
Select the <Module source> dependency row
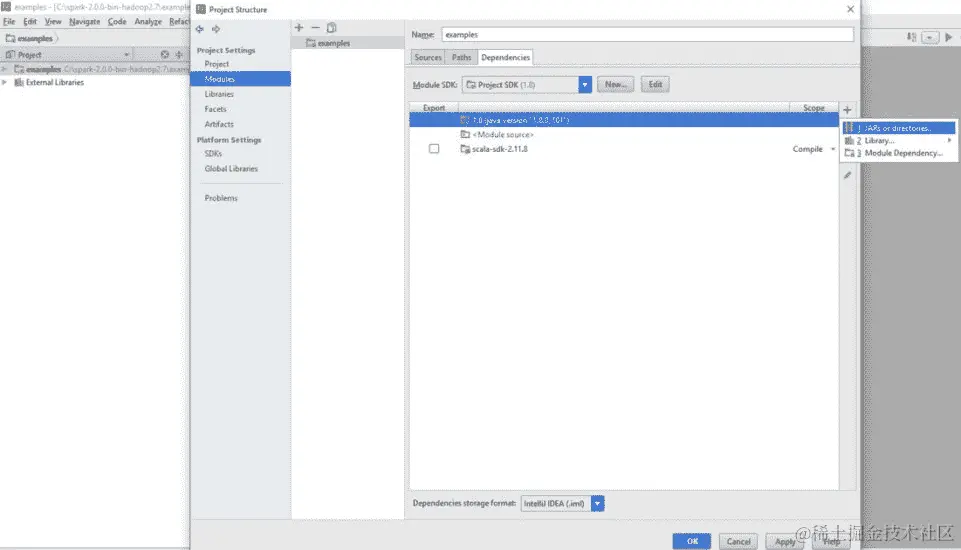[624, 134]
